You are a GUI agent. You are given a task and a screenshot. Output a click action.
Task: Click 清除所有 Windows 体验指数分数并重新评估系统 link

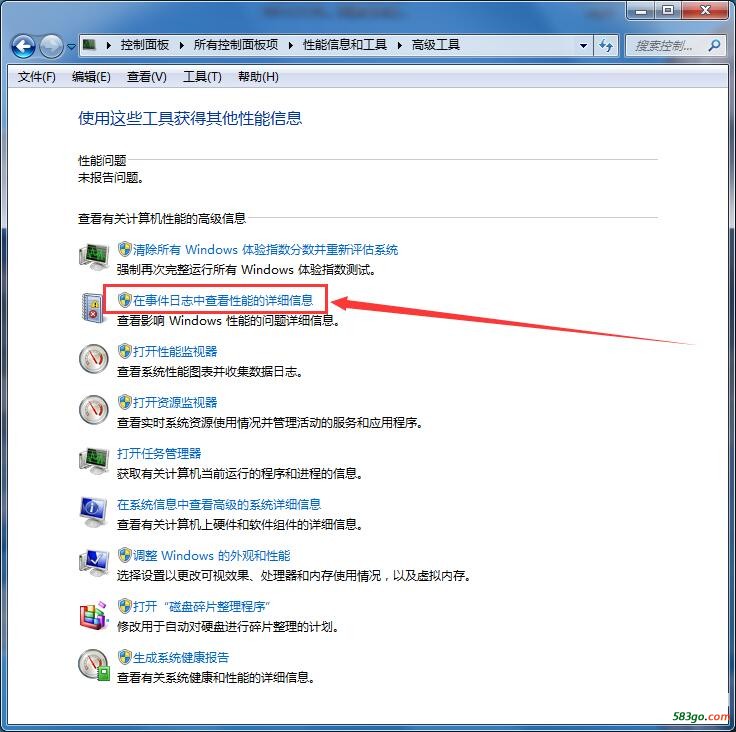coord(265,250)
